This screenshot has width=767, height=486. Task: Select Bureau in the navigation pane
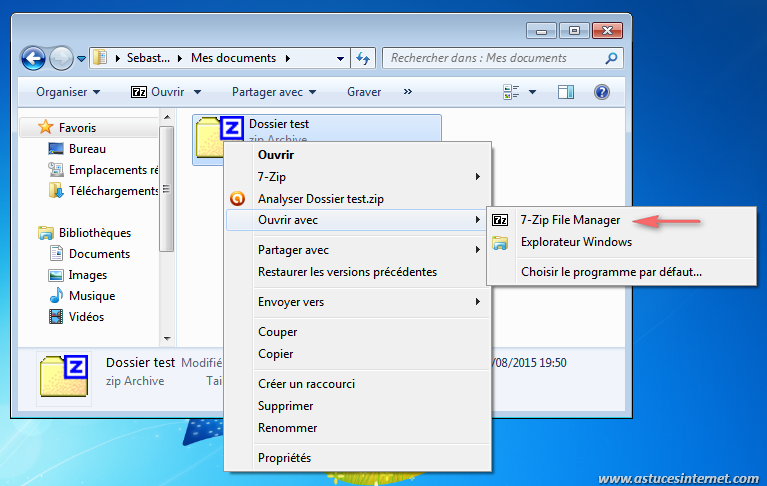tap(87, 149)
